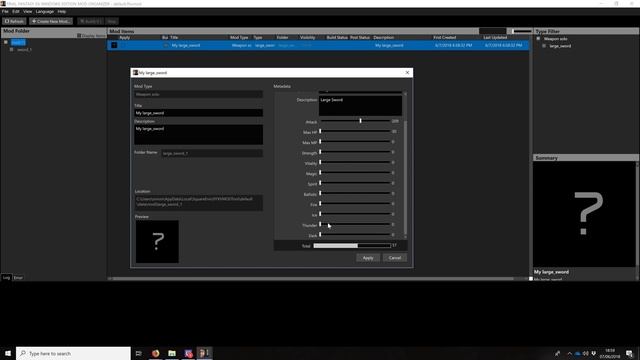640x360 pixels.
Task: Click the Magic slider
Action: tap(355, 173)
